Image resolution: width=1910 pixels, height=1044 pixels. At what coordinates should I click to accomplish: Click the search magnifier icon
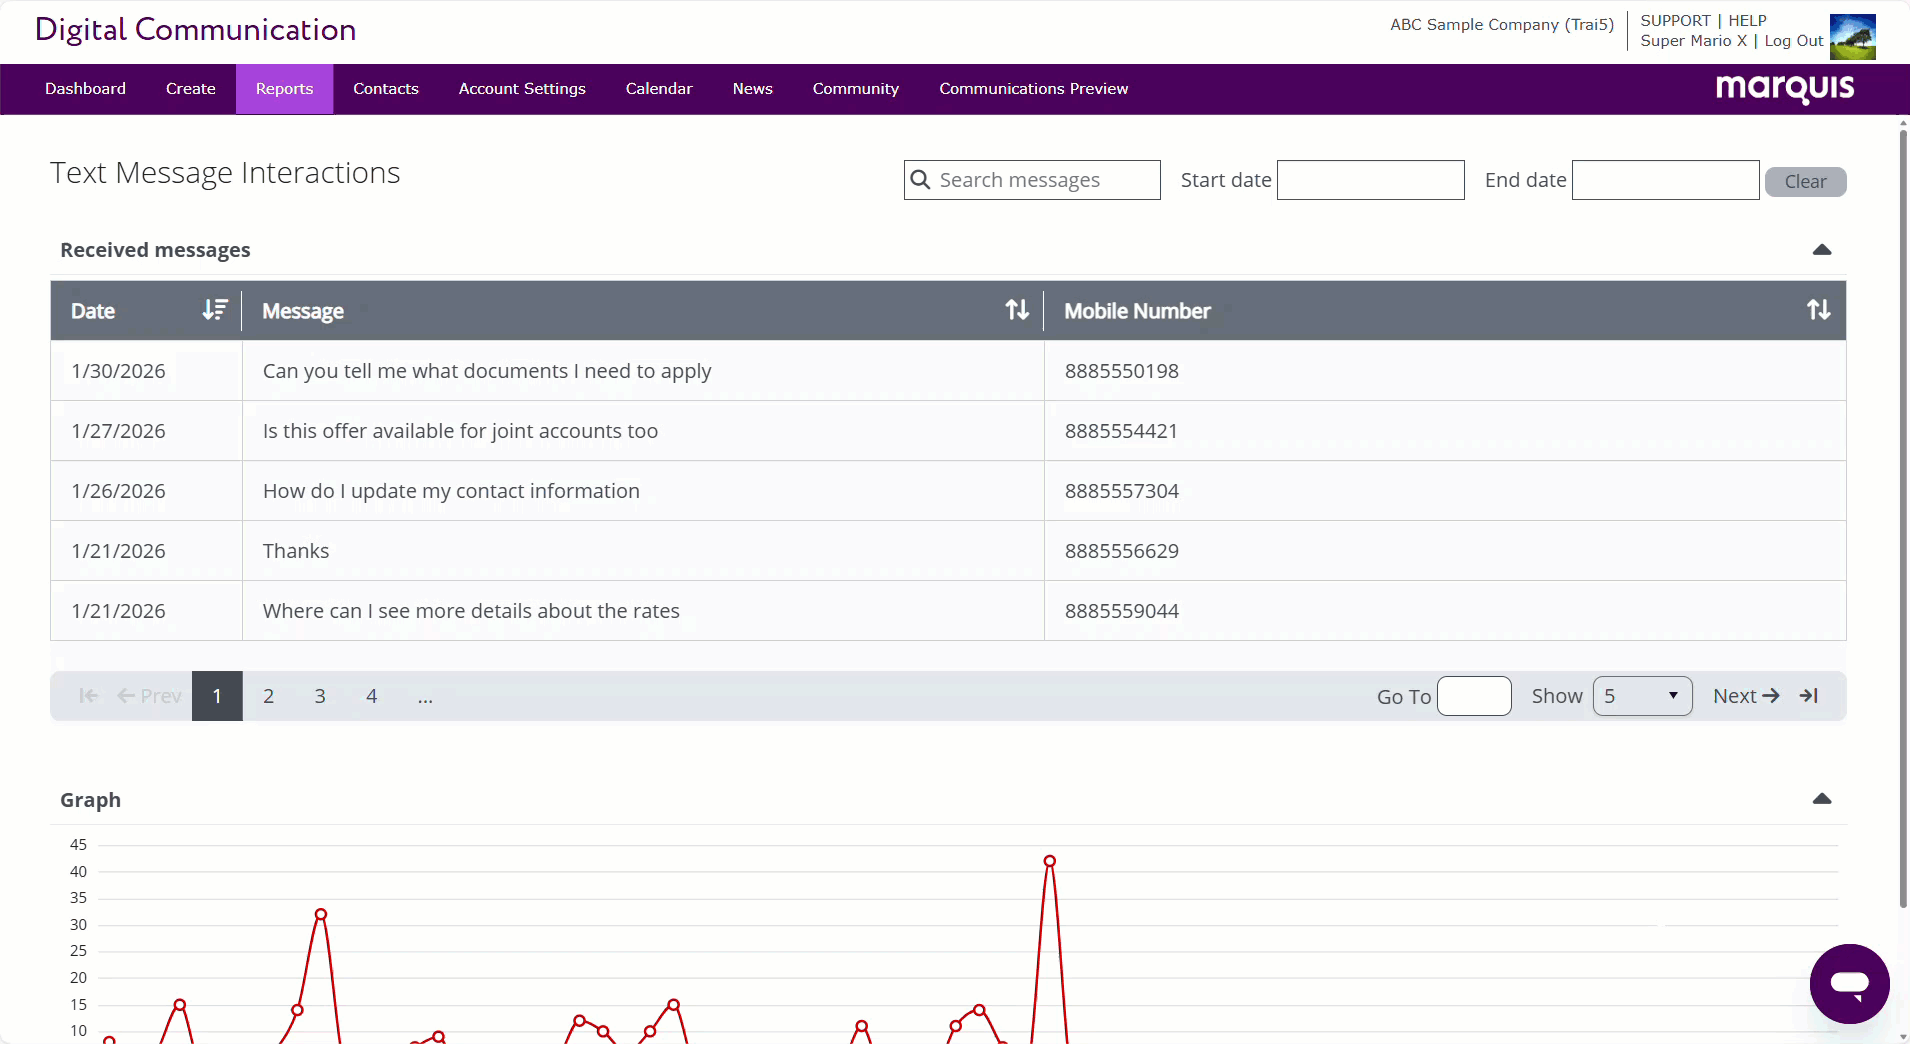tap(921, 180)
